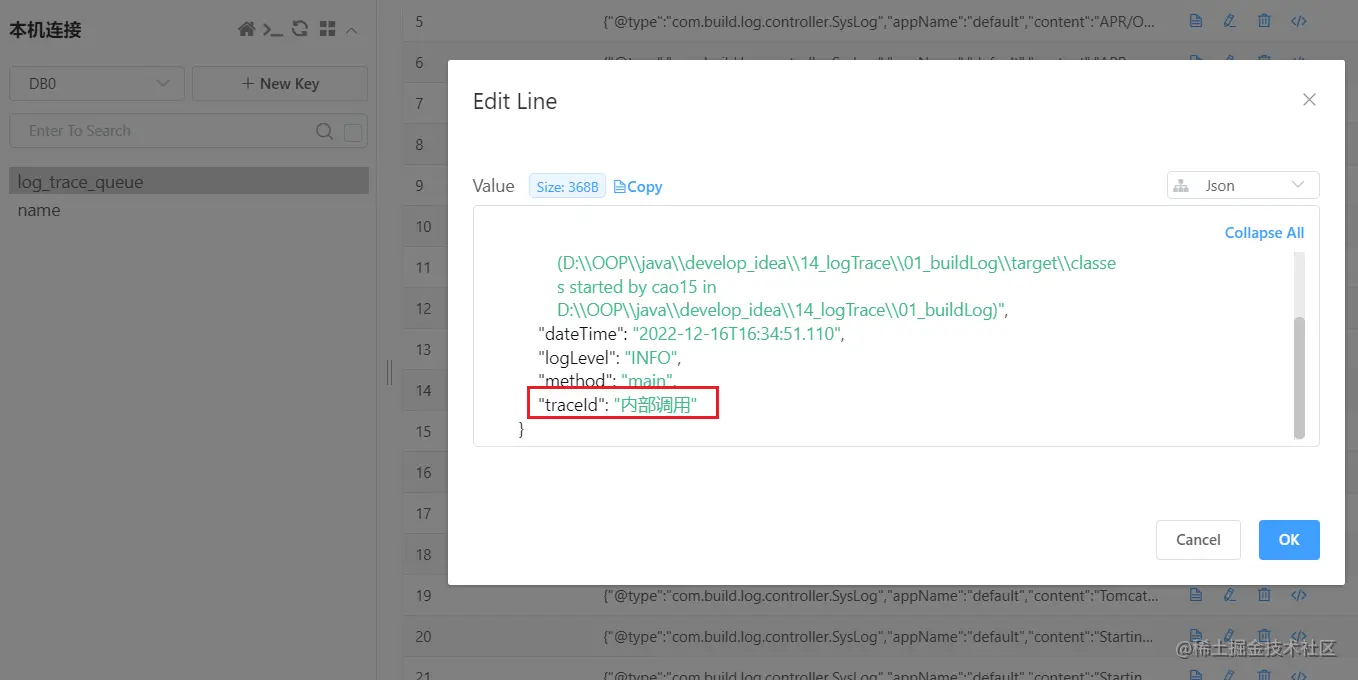Viewport: 1358px width, 680px height.
Task: Close the Edit Line dialog
Action: pyautogui.click(x=1309, y=100)
